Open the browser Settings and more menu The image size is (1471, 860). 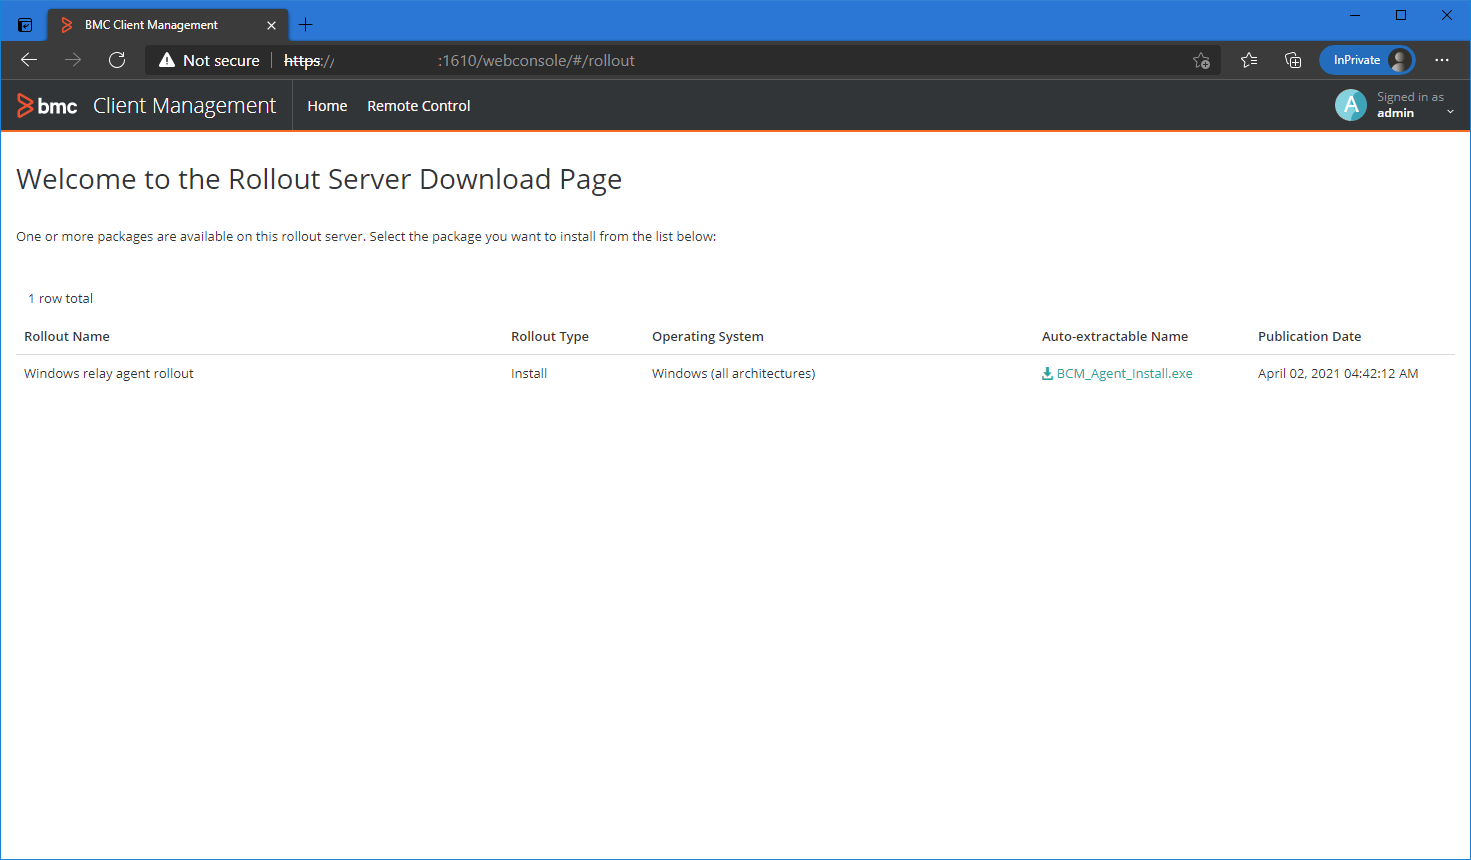click(x=1442, y=60)
